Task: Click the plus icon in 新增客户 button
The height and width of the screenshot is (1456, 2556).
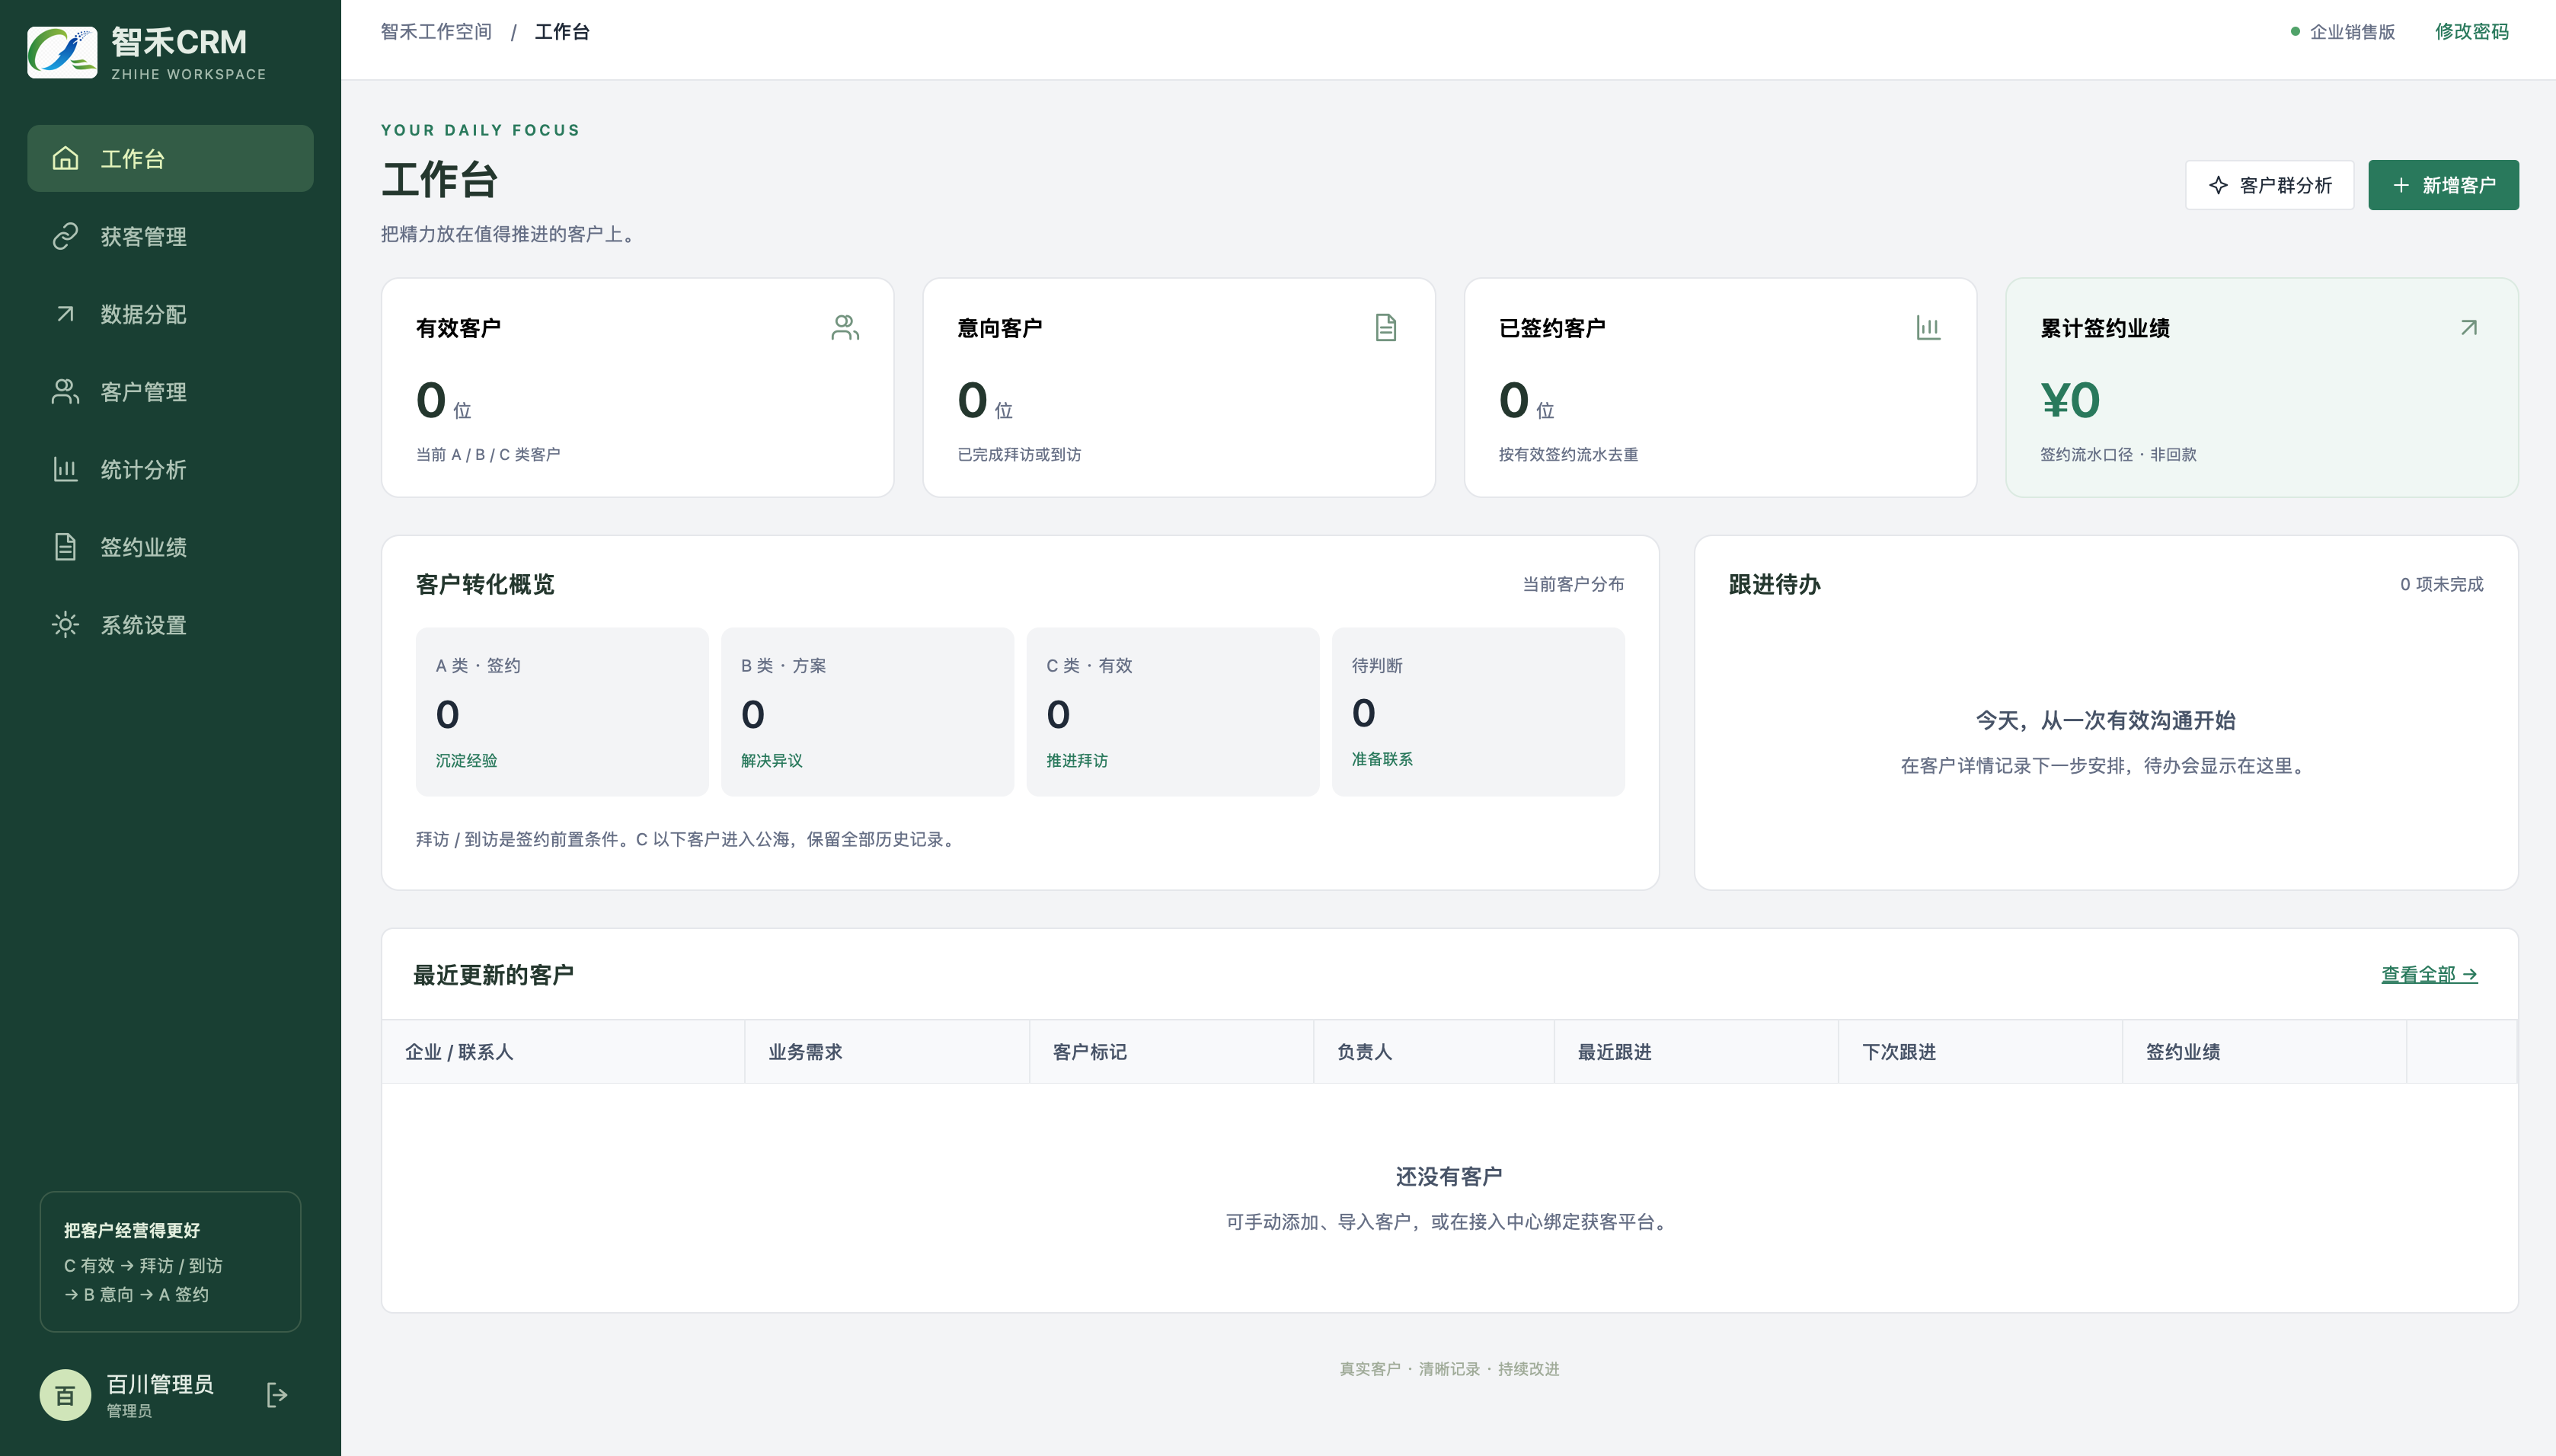Action: (x=2401, y=185)
